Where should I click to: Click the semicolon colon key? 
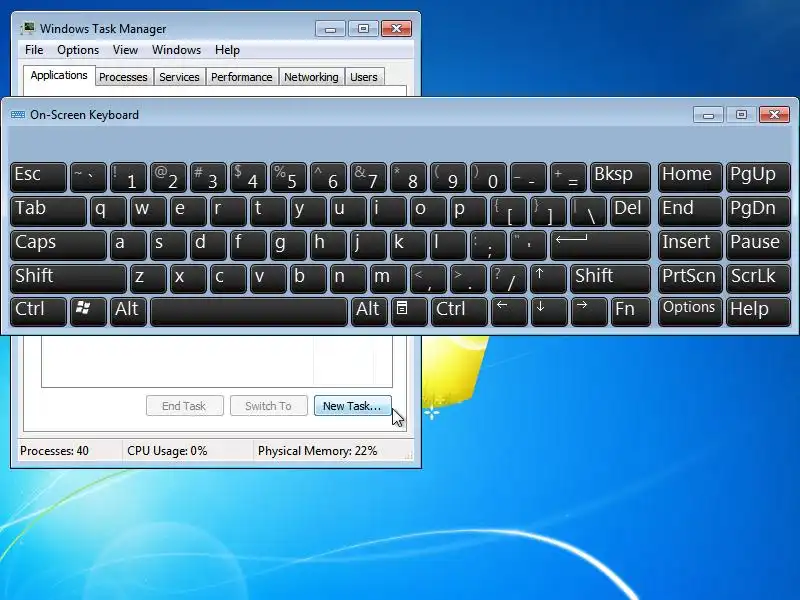click(488, 244)
